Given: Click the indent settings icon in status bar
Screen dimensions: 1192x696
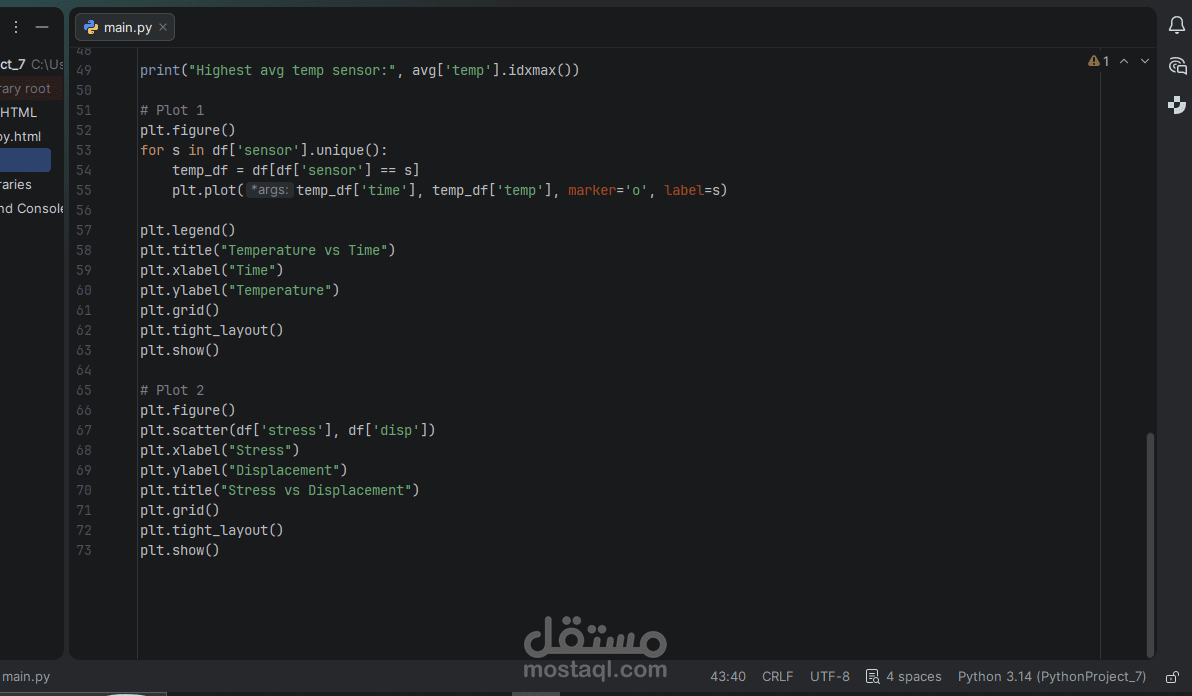Looking at the screenshot, I should pyautogui.click(x=873, y=676).
